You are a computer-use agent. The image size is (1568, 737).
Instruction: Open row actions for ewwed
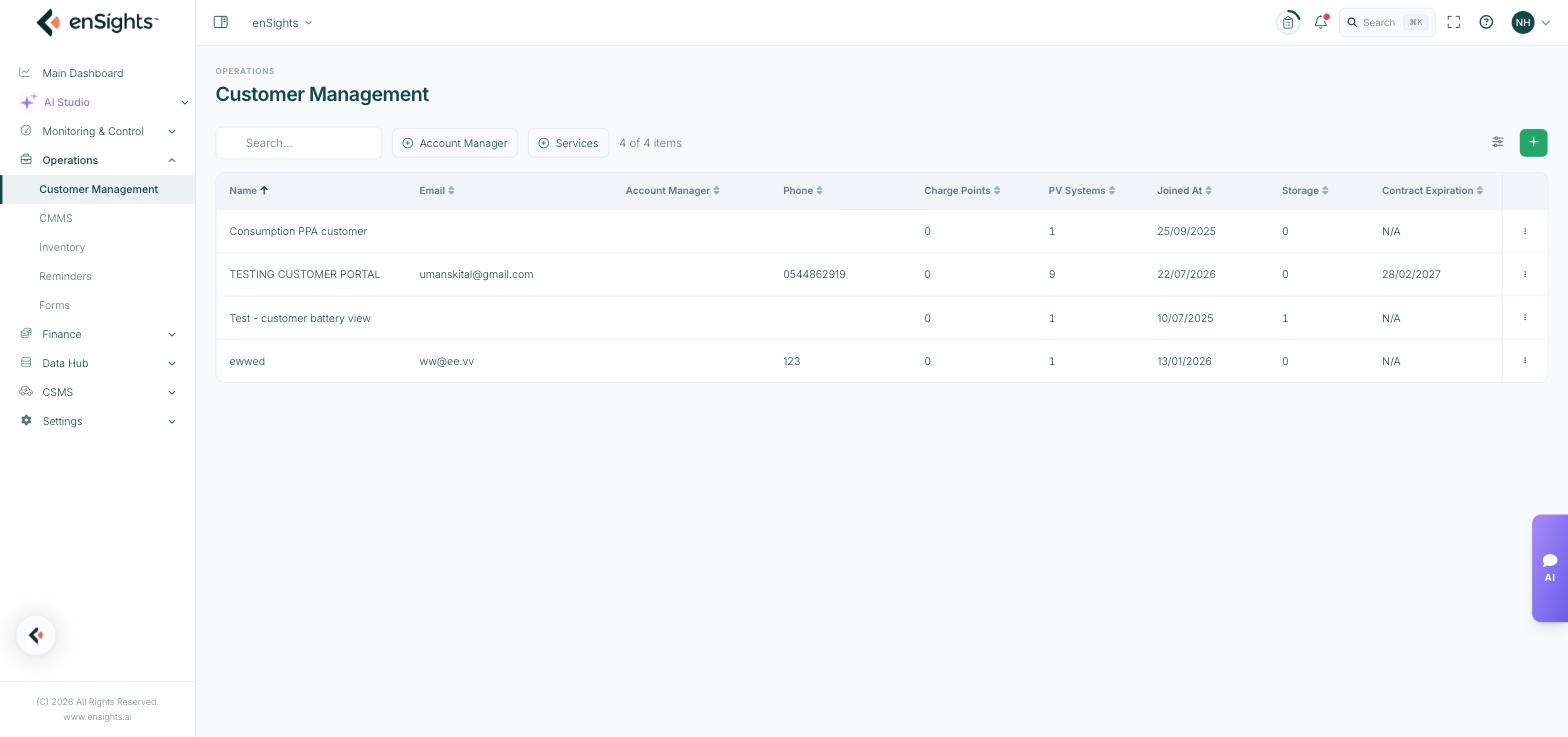[1525, 360]
